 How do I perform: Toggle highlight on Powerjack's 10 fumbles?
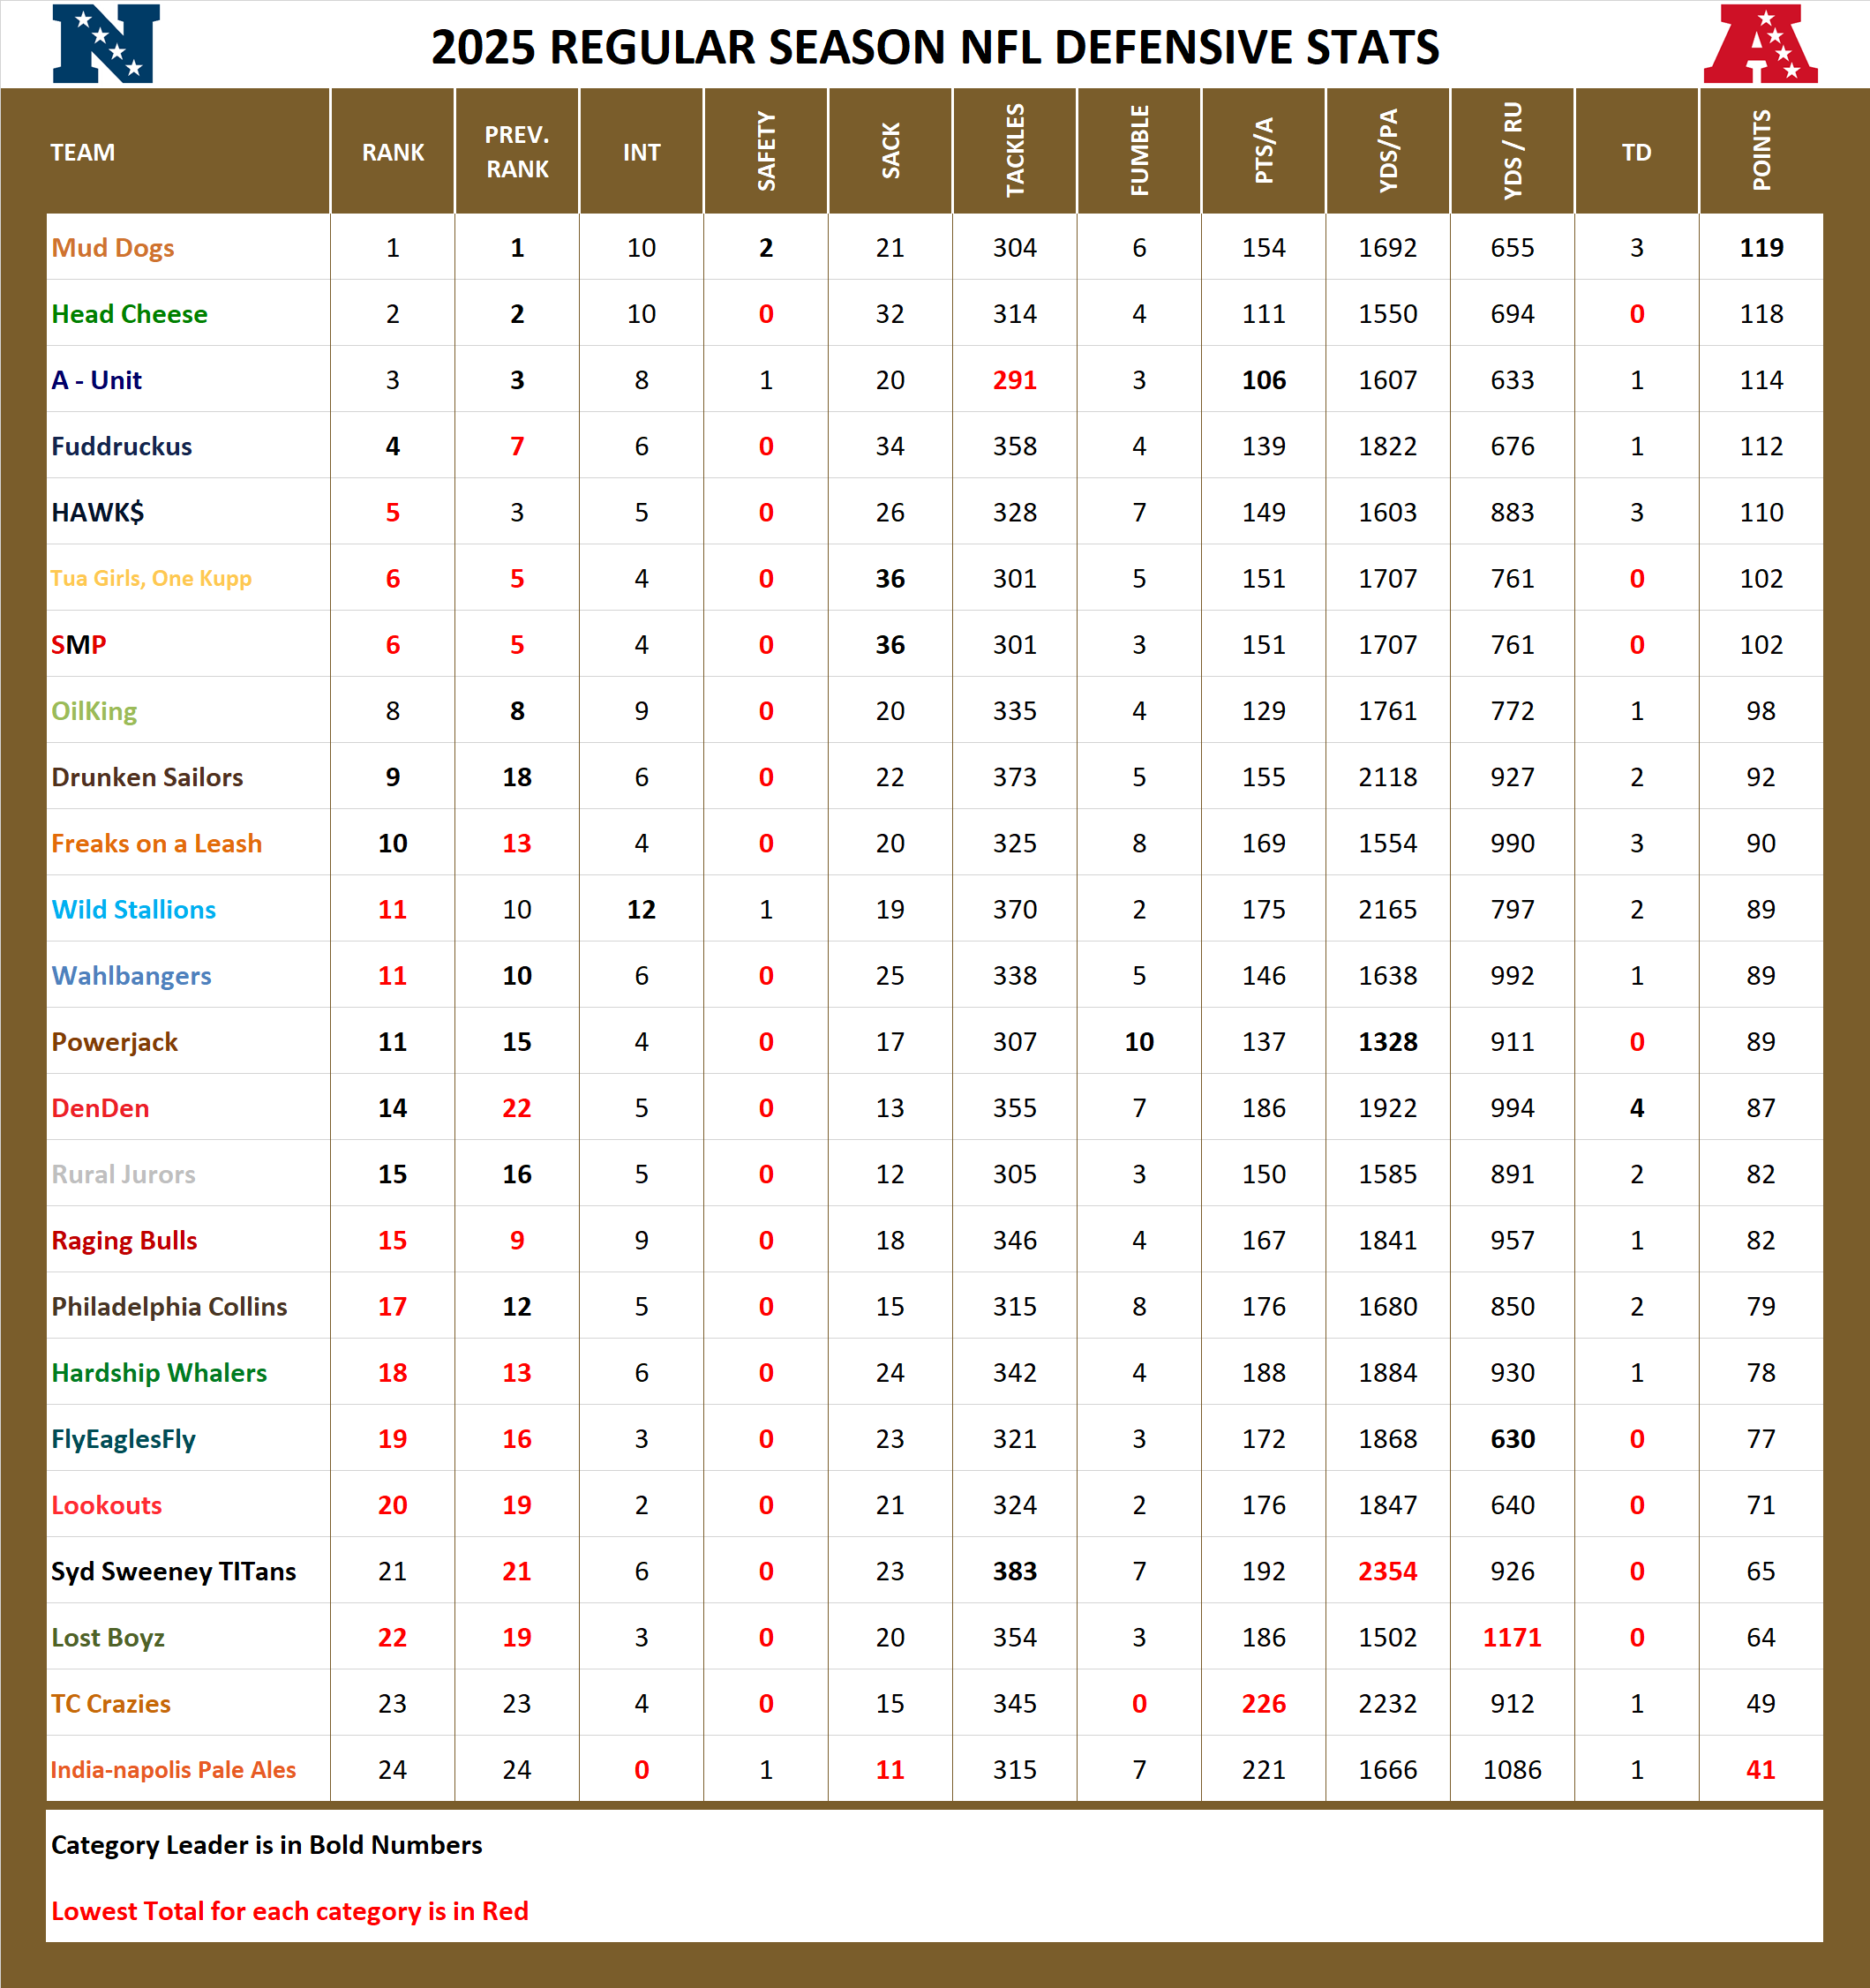tap(1138, 1042)
